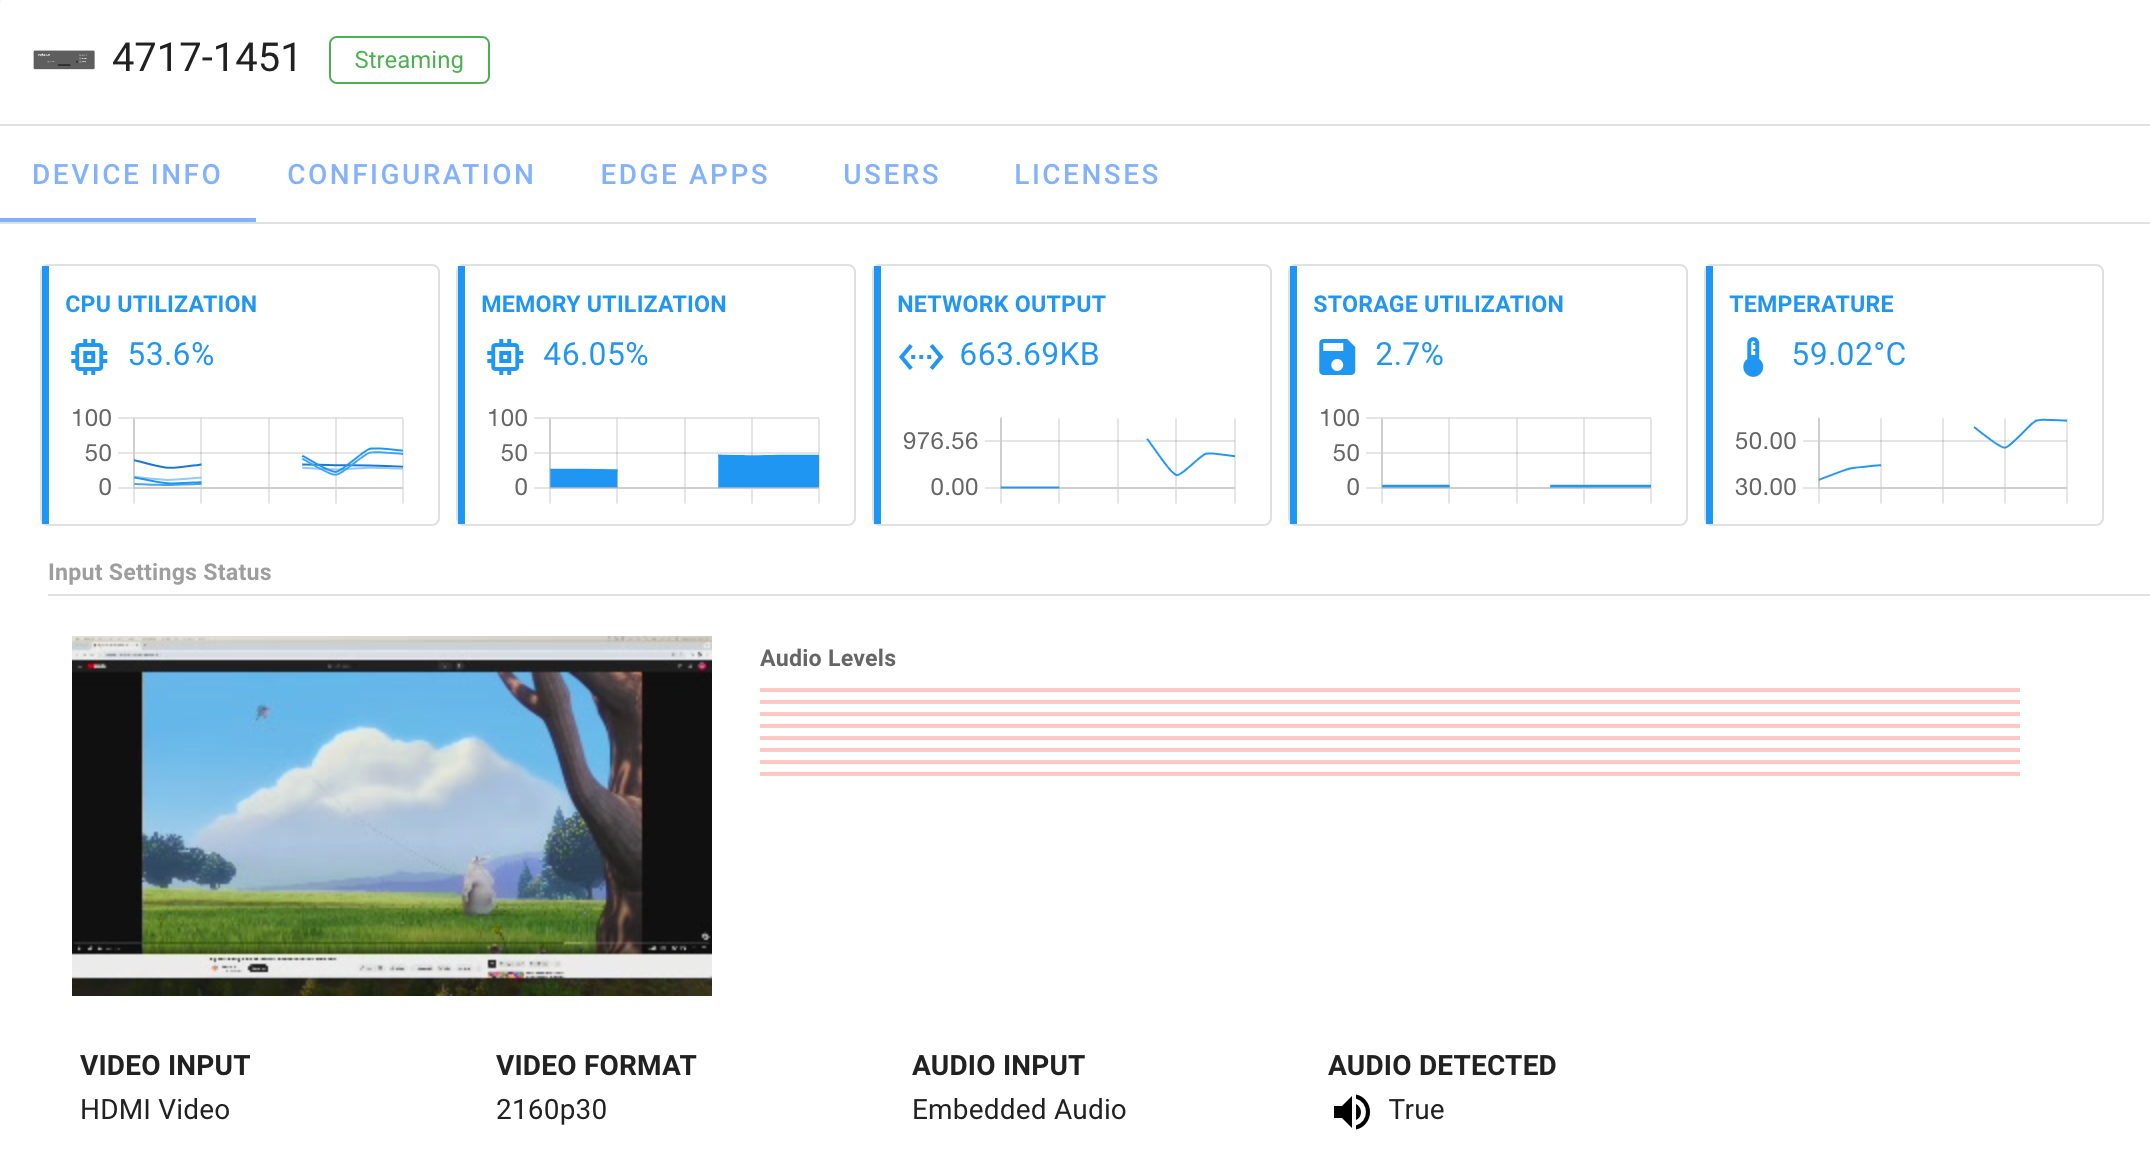
Task: Click the Embedded Audio value
Action: point(1019,1110)
